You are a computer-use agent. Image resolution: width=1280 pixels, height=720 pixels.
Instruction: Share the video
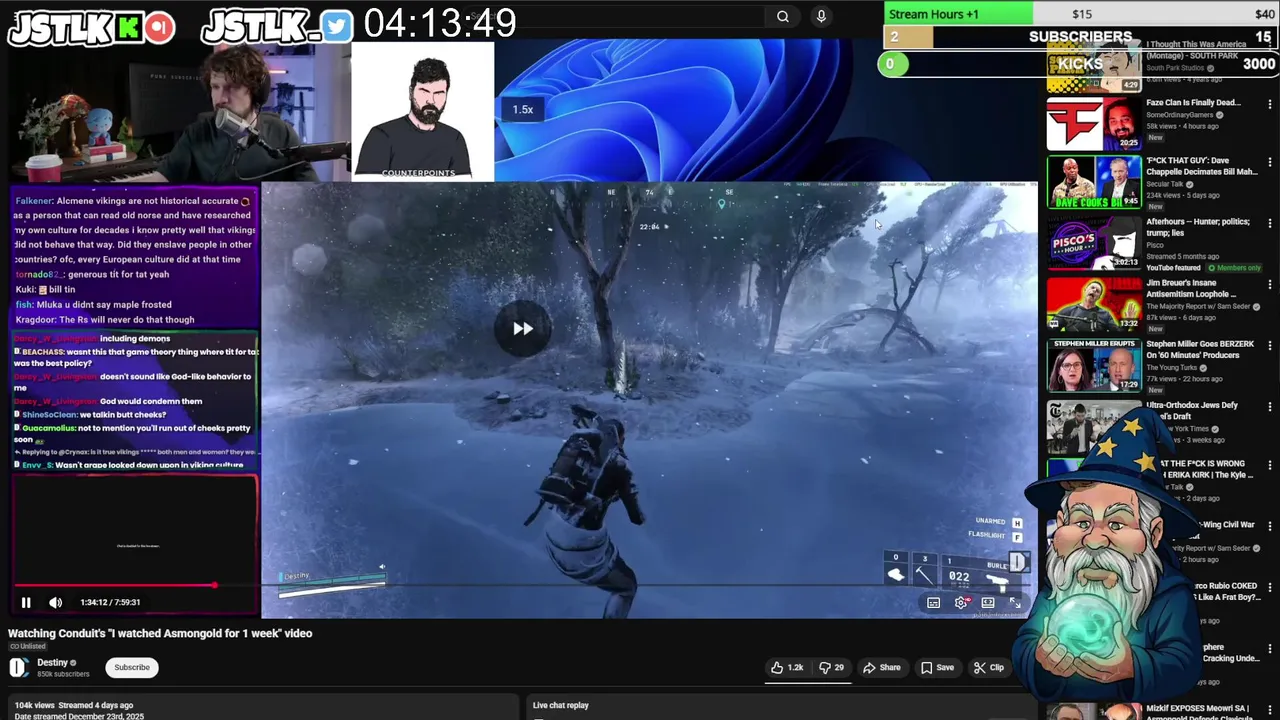pyautogui.click(x=882, y=667)
